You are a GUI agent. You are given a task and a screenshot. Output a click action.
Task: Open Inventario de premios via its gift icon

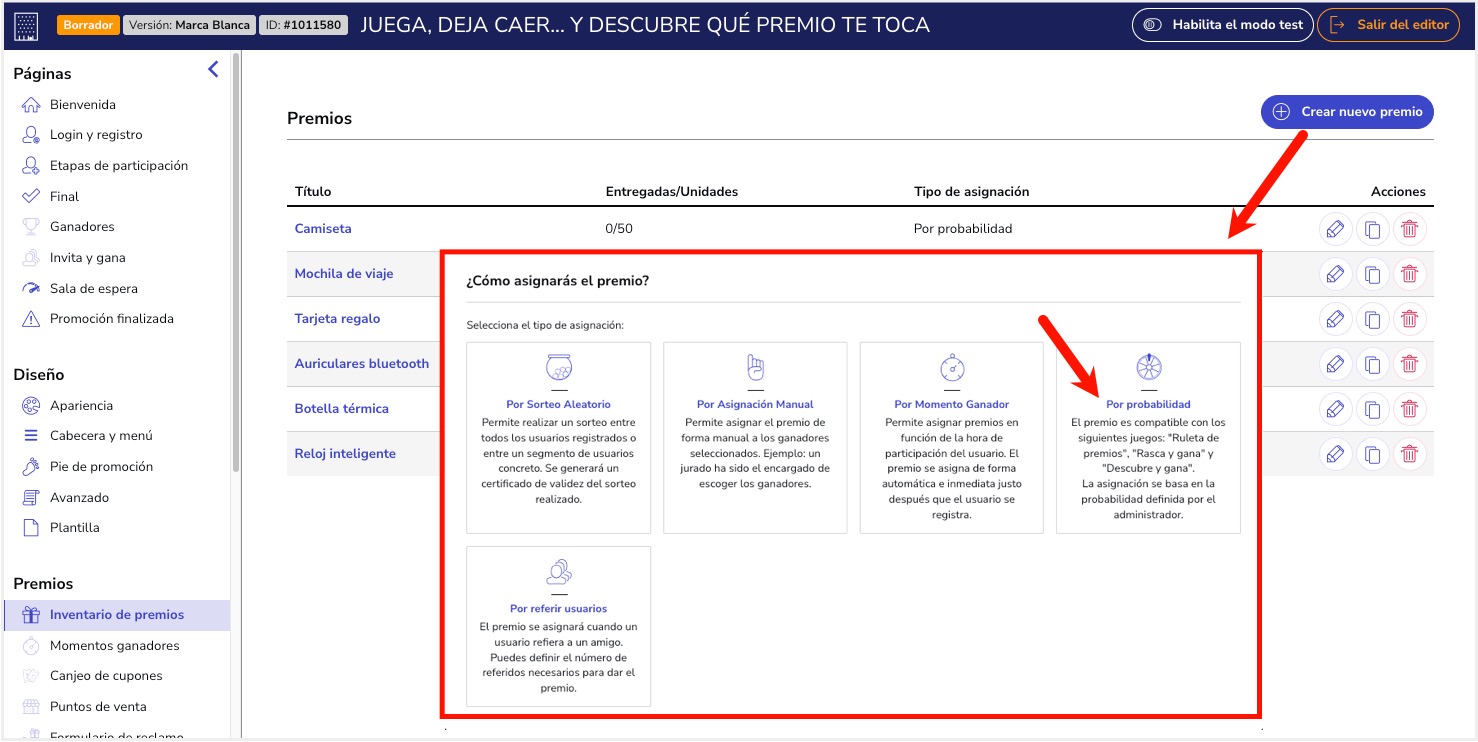(x=33, y=614)
